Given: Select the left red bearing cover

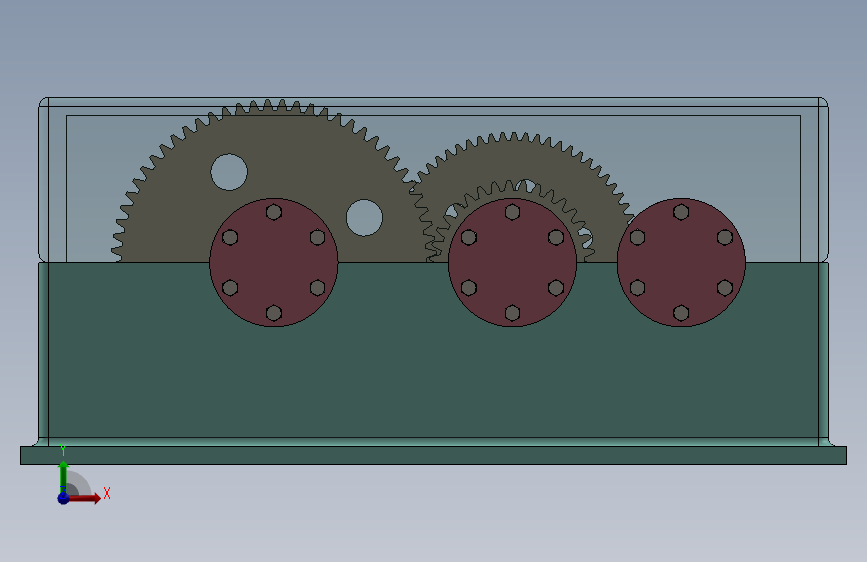Looking at the screenshot, I should (274, 263).
